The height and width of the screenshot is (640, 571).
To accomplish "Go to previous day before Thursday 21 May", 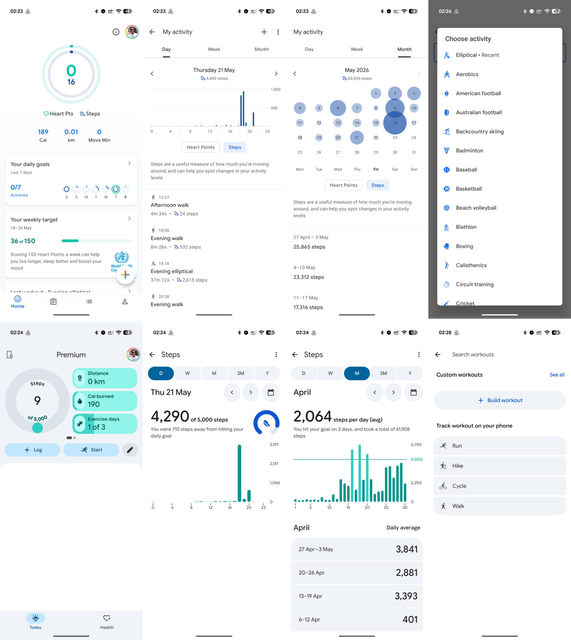I will pos(152,74).
